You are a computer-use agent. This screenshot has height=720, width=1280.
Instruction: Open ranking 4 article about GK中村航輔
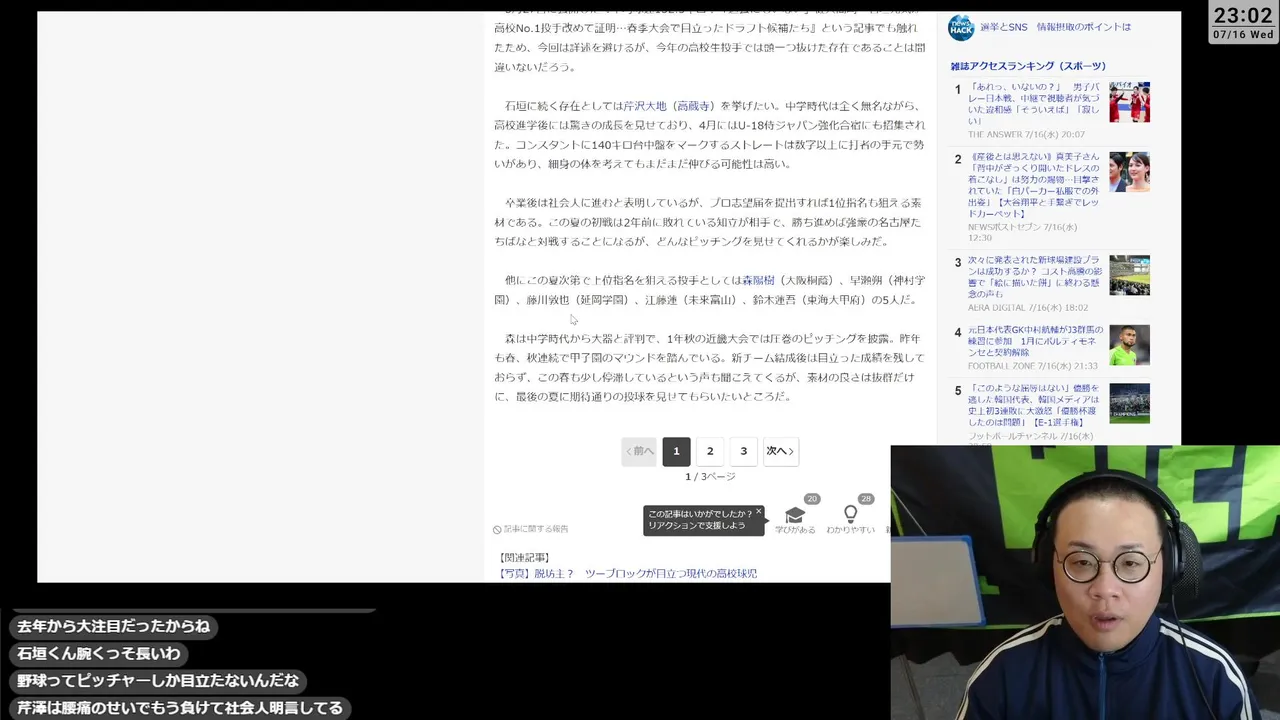tap(1034, 340)
